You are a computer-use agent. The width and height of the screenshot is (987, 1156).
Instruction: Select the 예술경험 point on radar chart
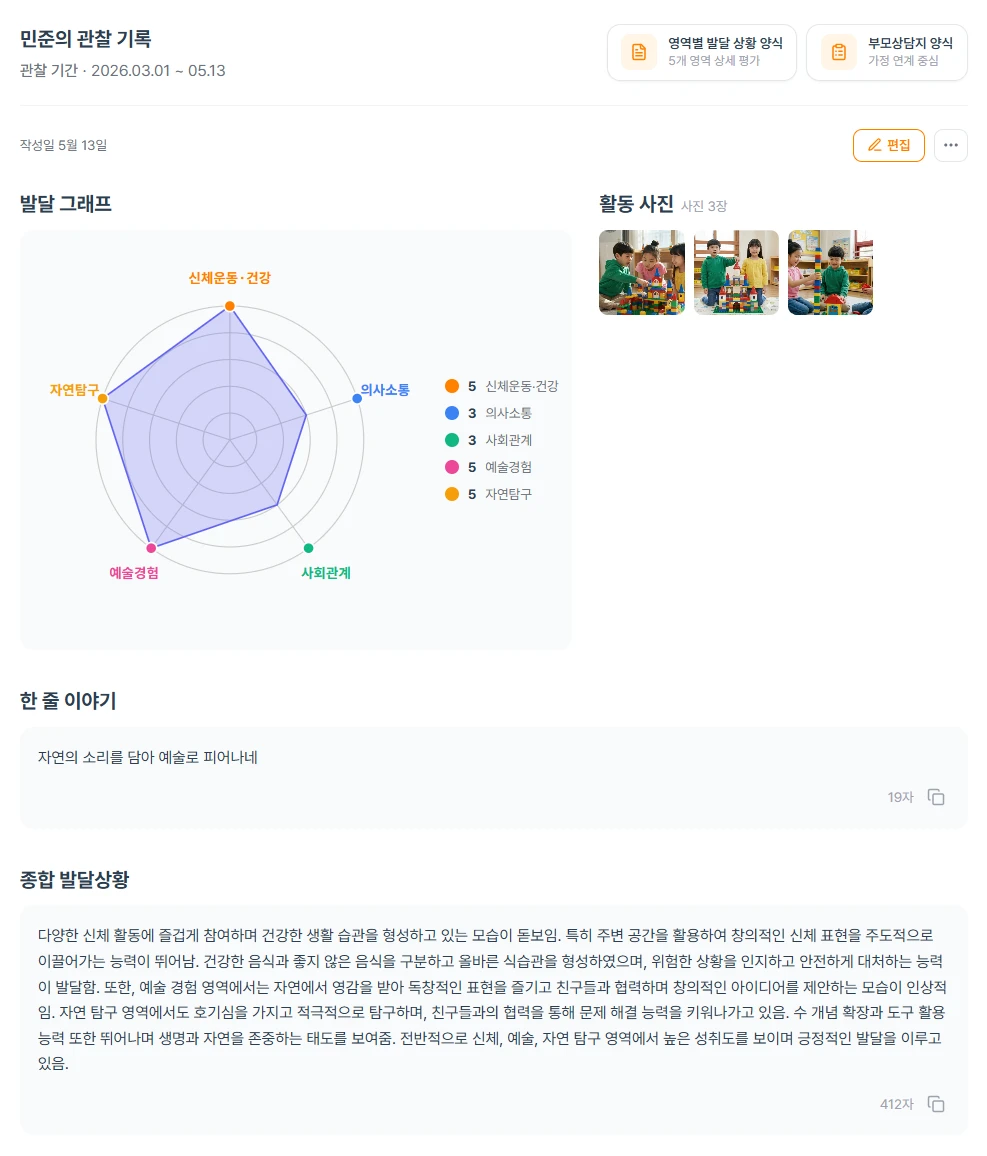(151, 548)
